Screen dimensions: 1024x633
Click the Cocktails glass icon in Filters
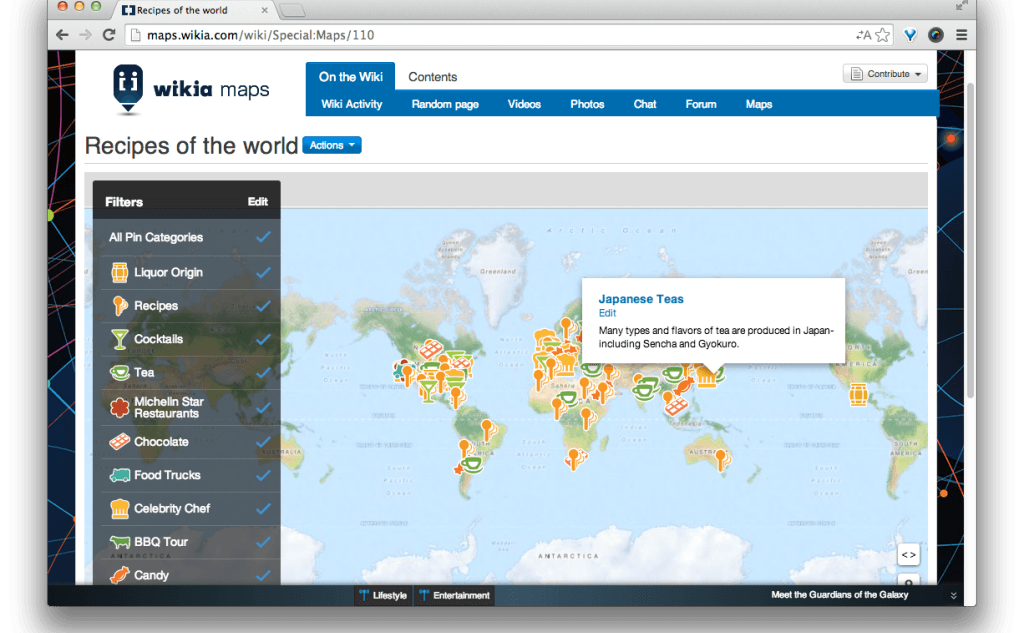119,339
